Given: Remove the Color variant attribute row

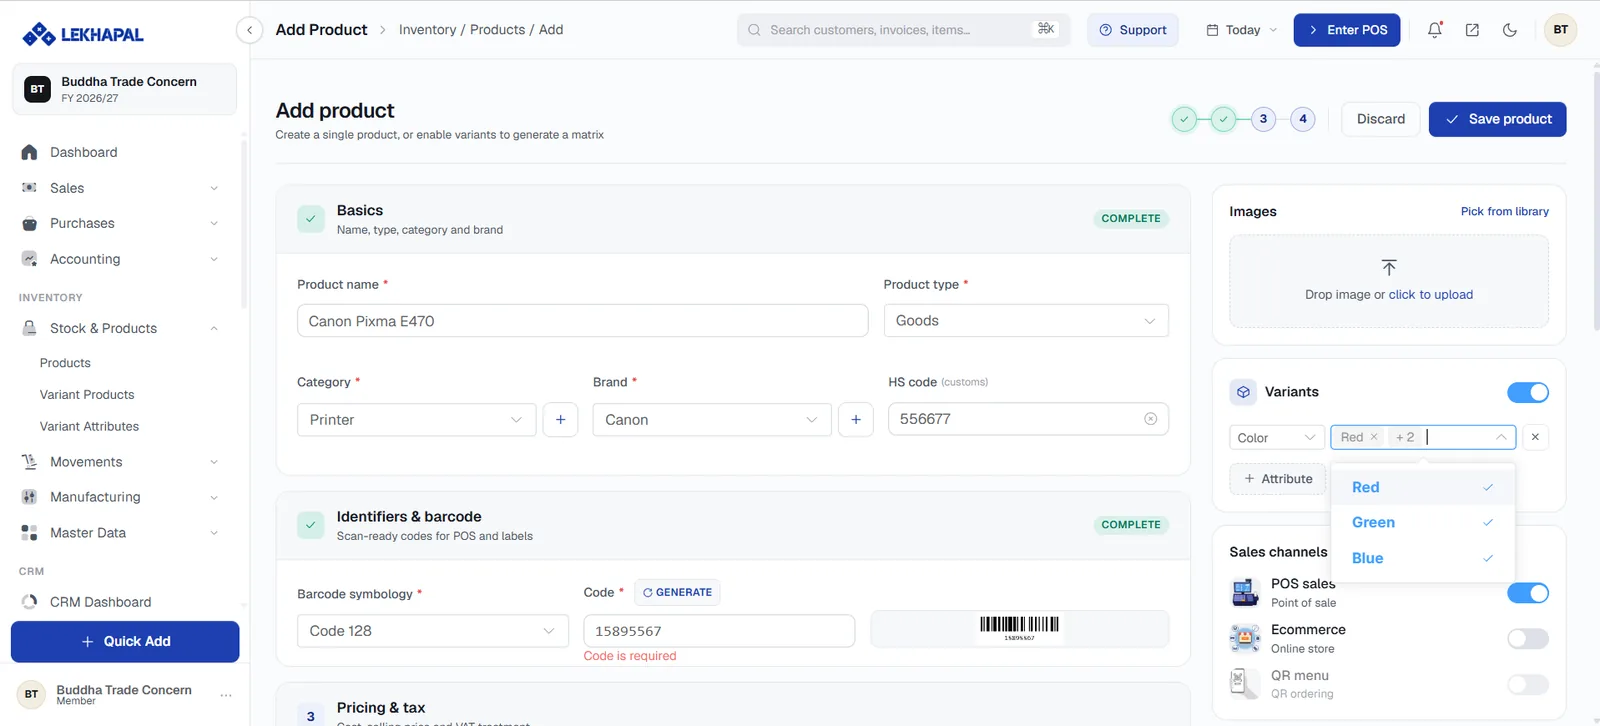Looking at the screenshot, I should [x=1535, y=437].
